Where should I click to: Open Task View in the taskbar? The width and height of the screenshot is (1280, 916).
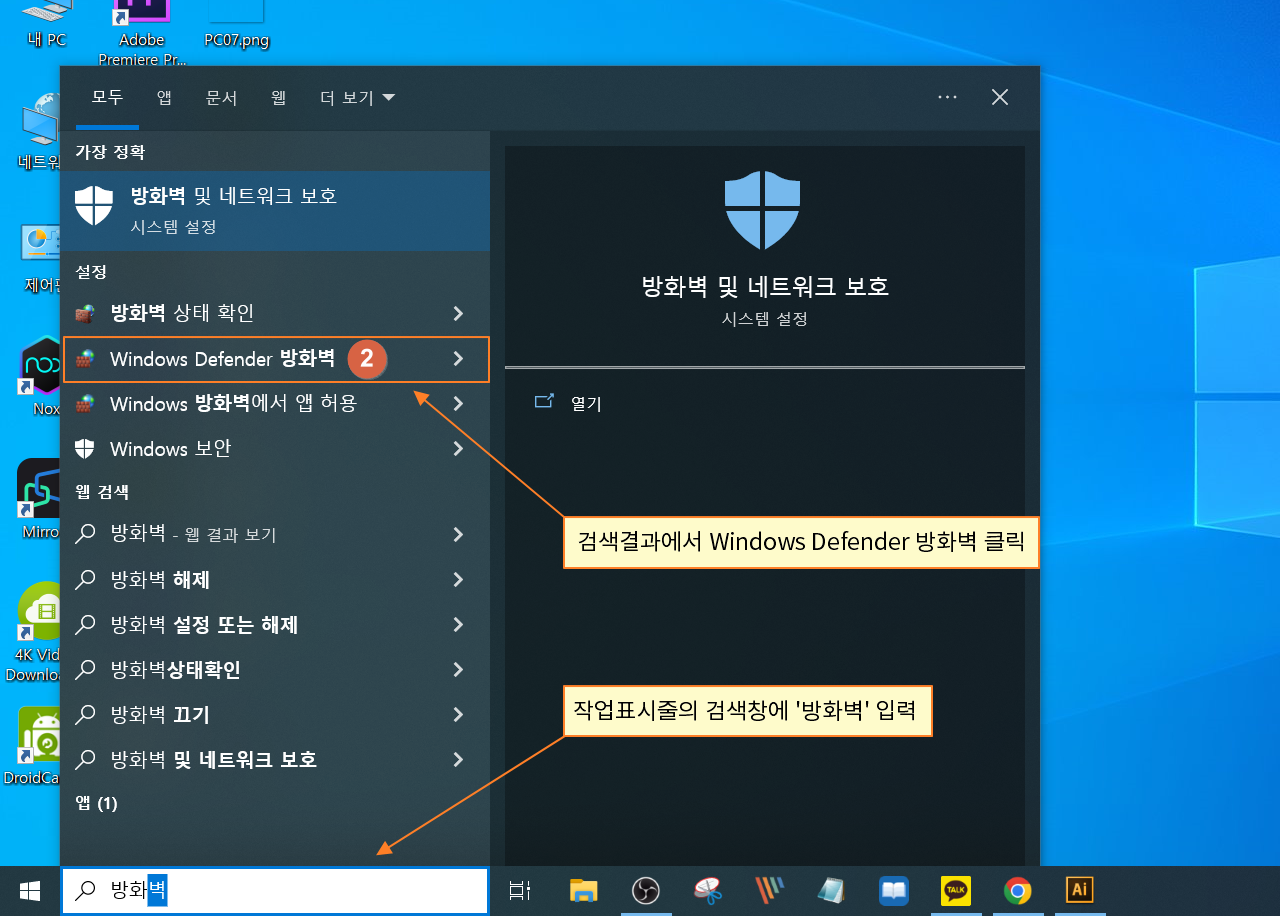(x=519, y=890)
